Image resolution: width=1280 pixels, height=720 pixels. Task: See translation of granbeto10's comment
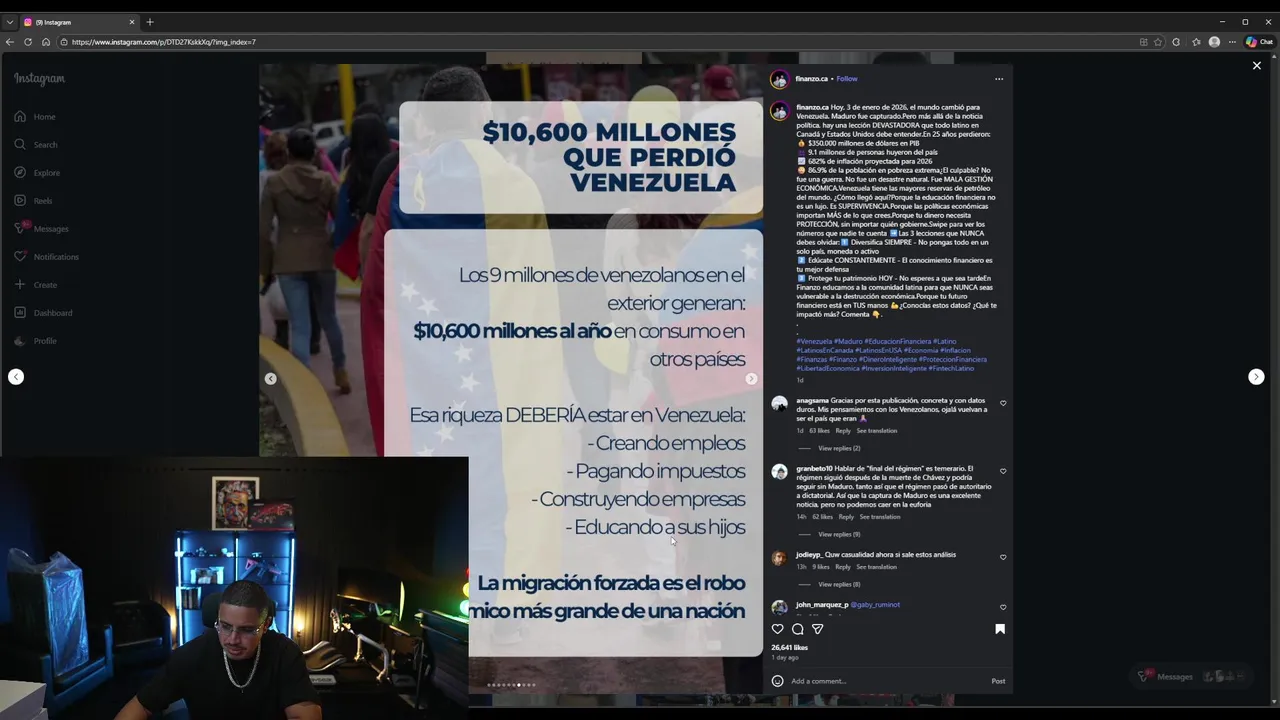pyautogui.click(x=880, y=517)
